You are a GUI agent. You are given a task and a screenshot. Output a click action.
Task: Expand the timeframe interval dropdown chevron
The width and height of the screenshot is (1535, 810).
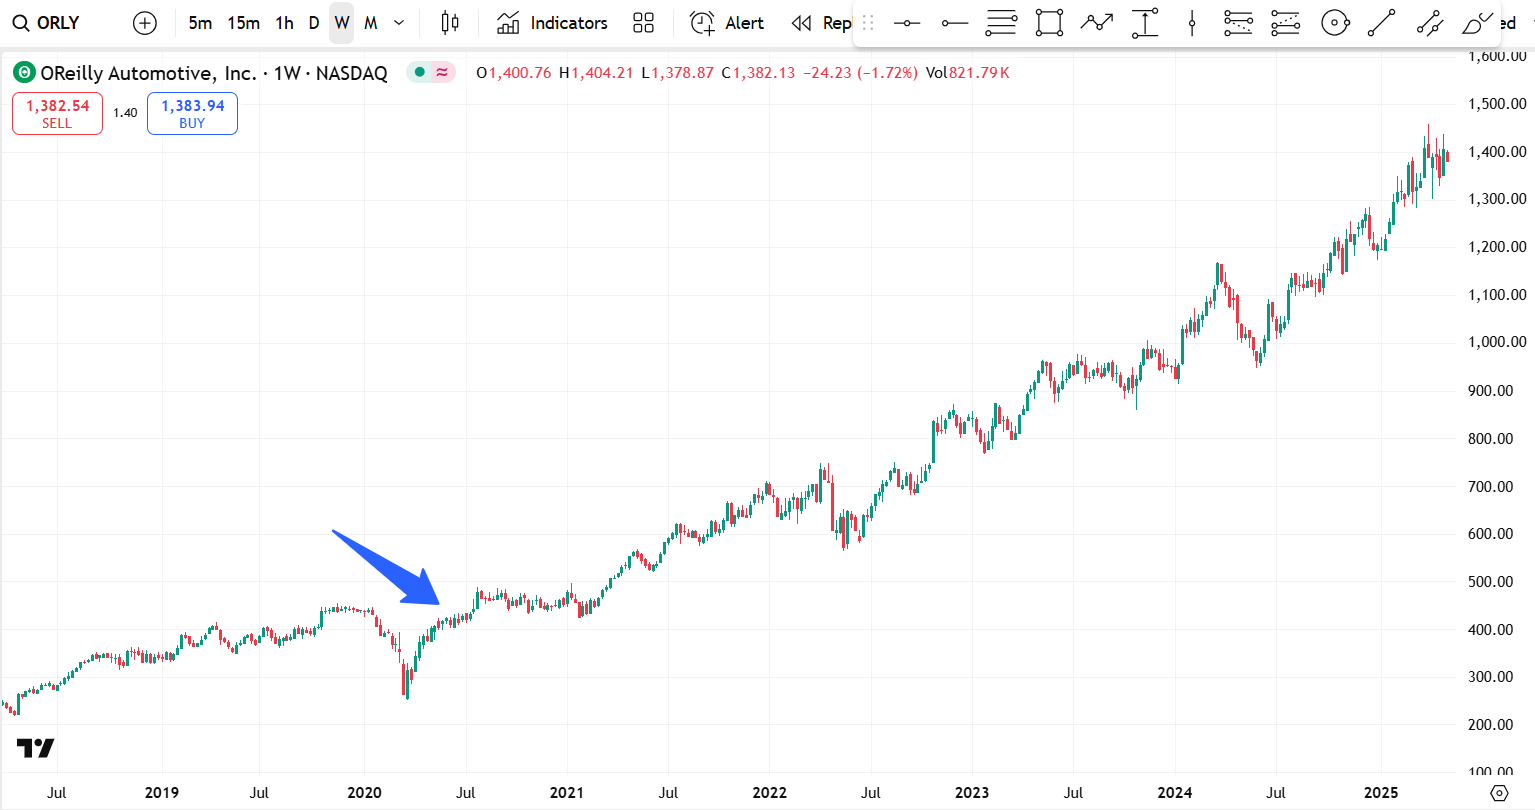coord(399,22)
